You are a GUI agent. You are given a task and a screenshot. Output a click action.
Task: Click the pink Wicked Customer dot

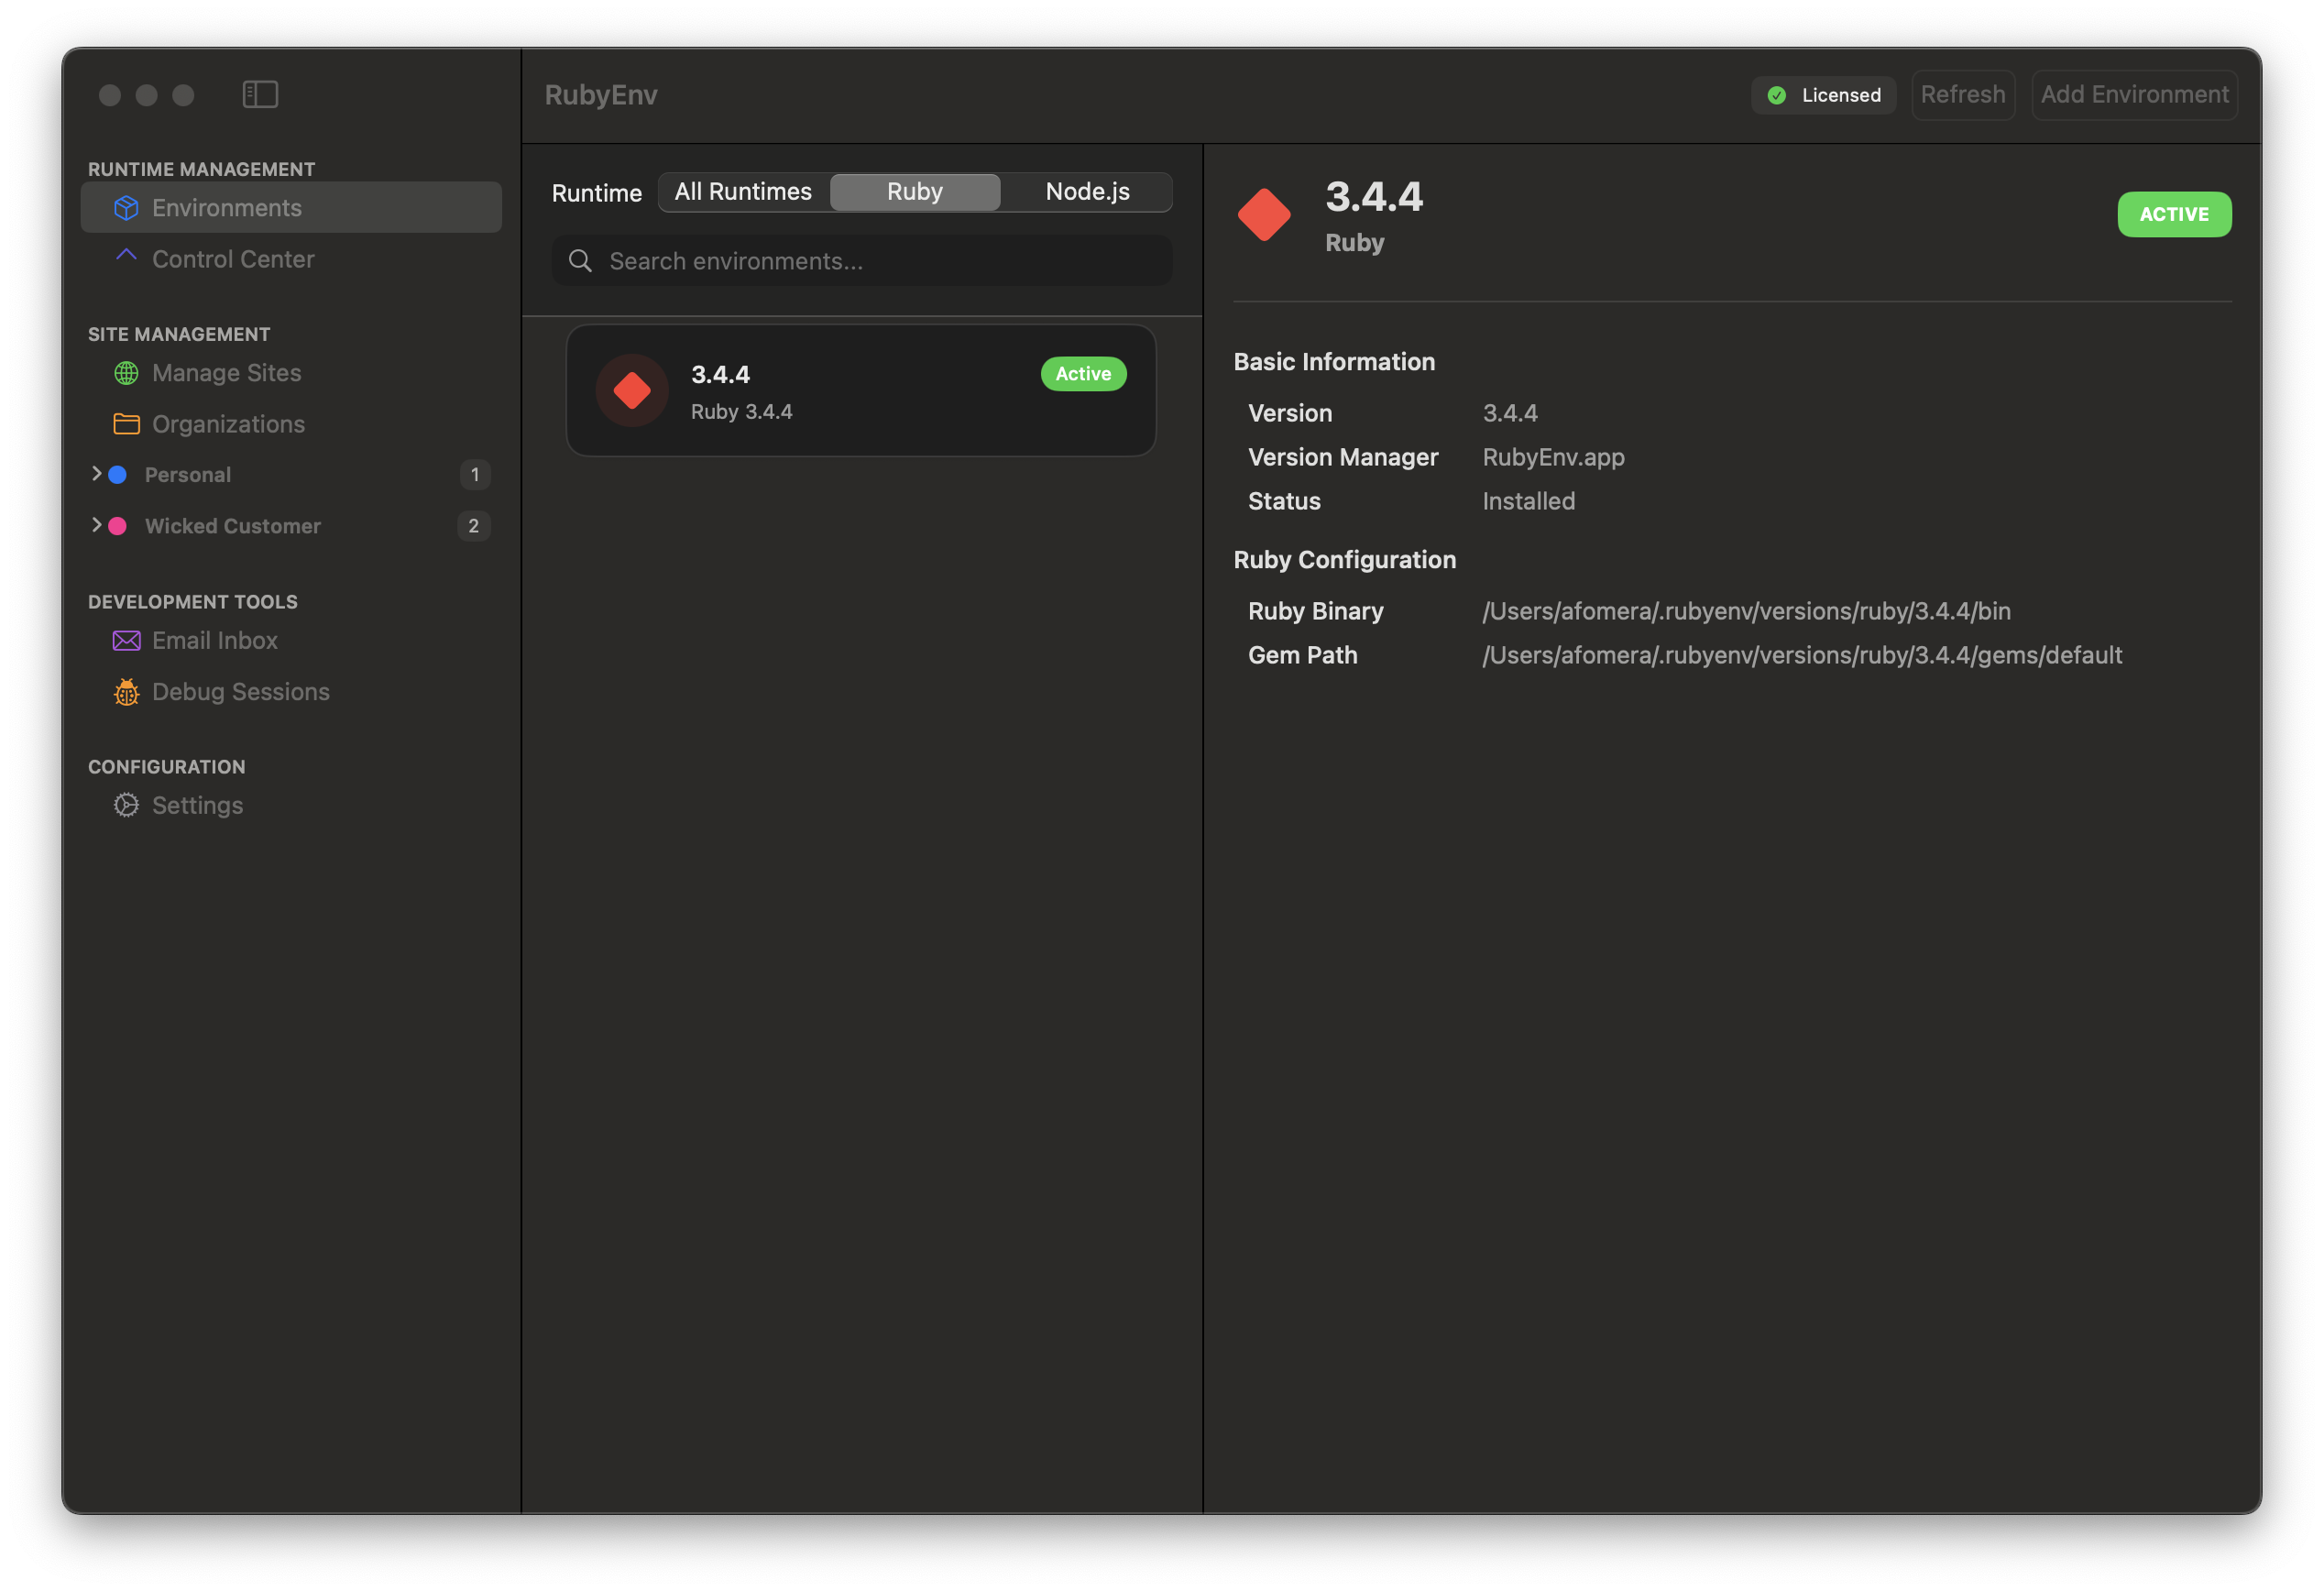tap(117, 526)
